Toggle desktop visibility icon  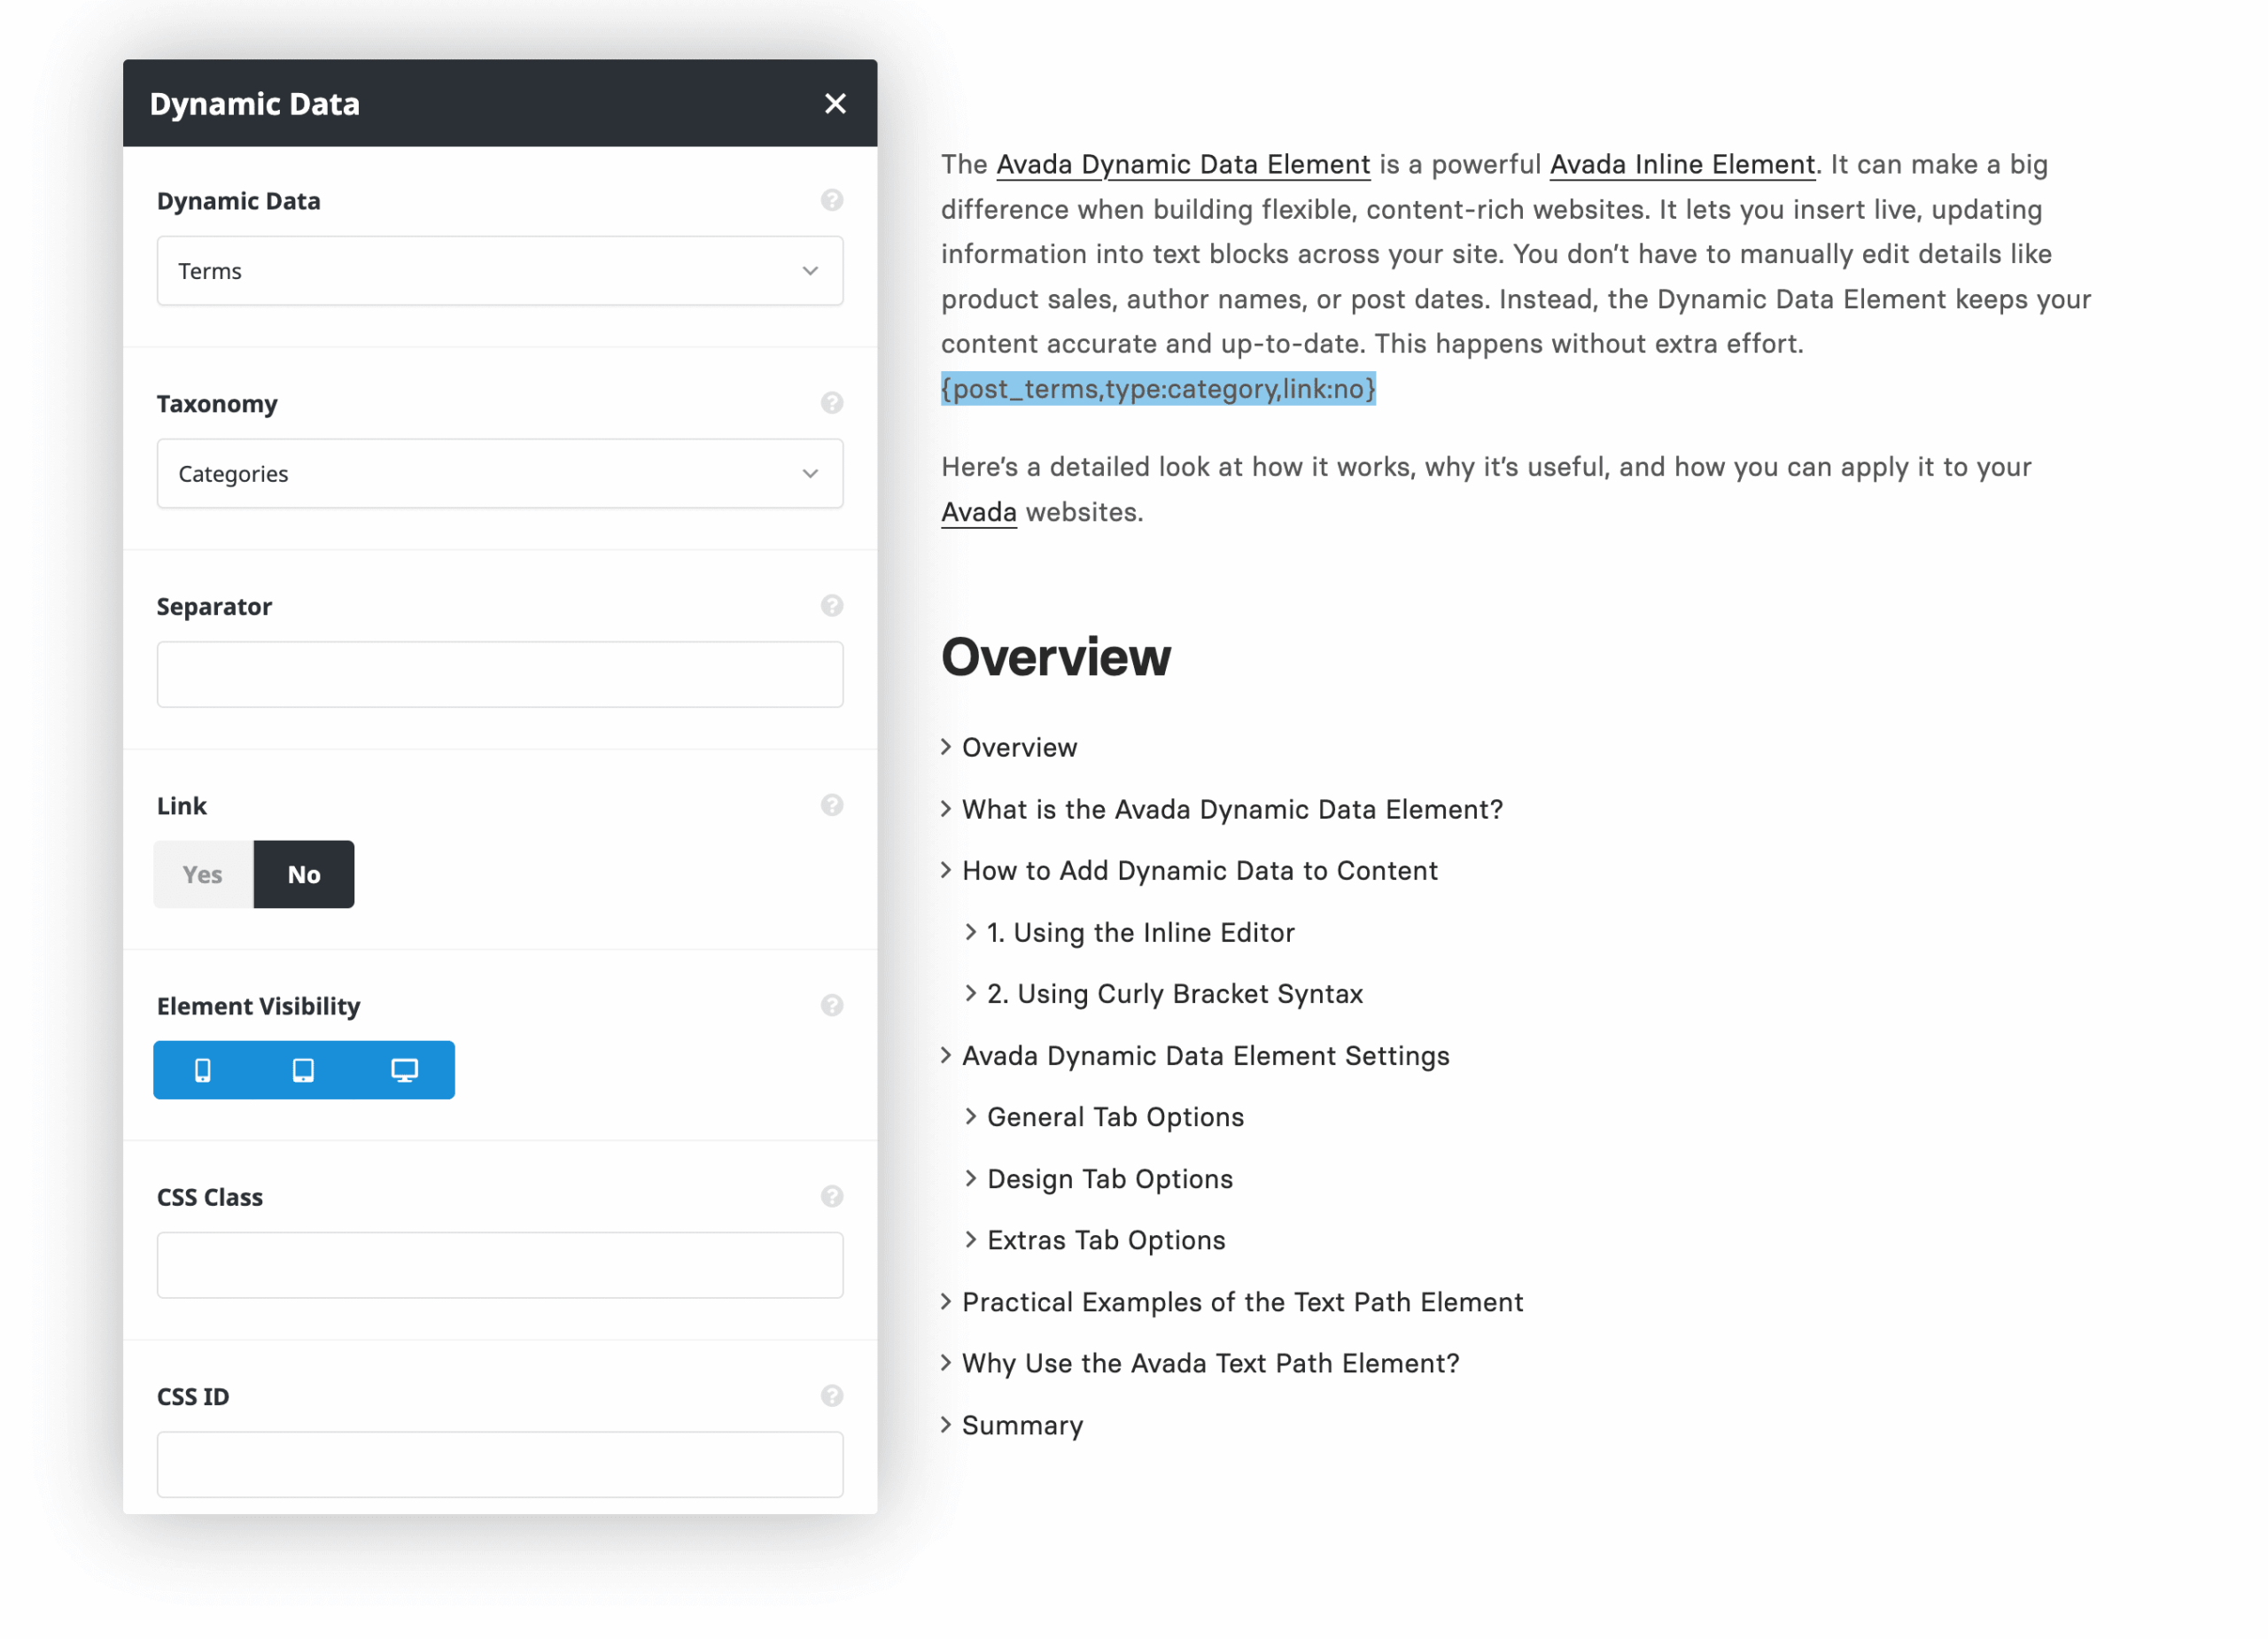point(404,1071)
